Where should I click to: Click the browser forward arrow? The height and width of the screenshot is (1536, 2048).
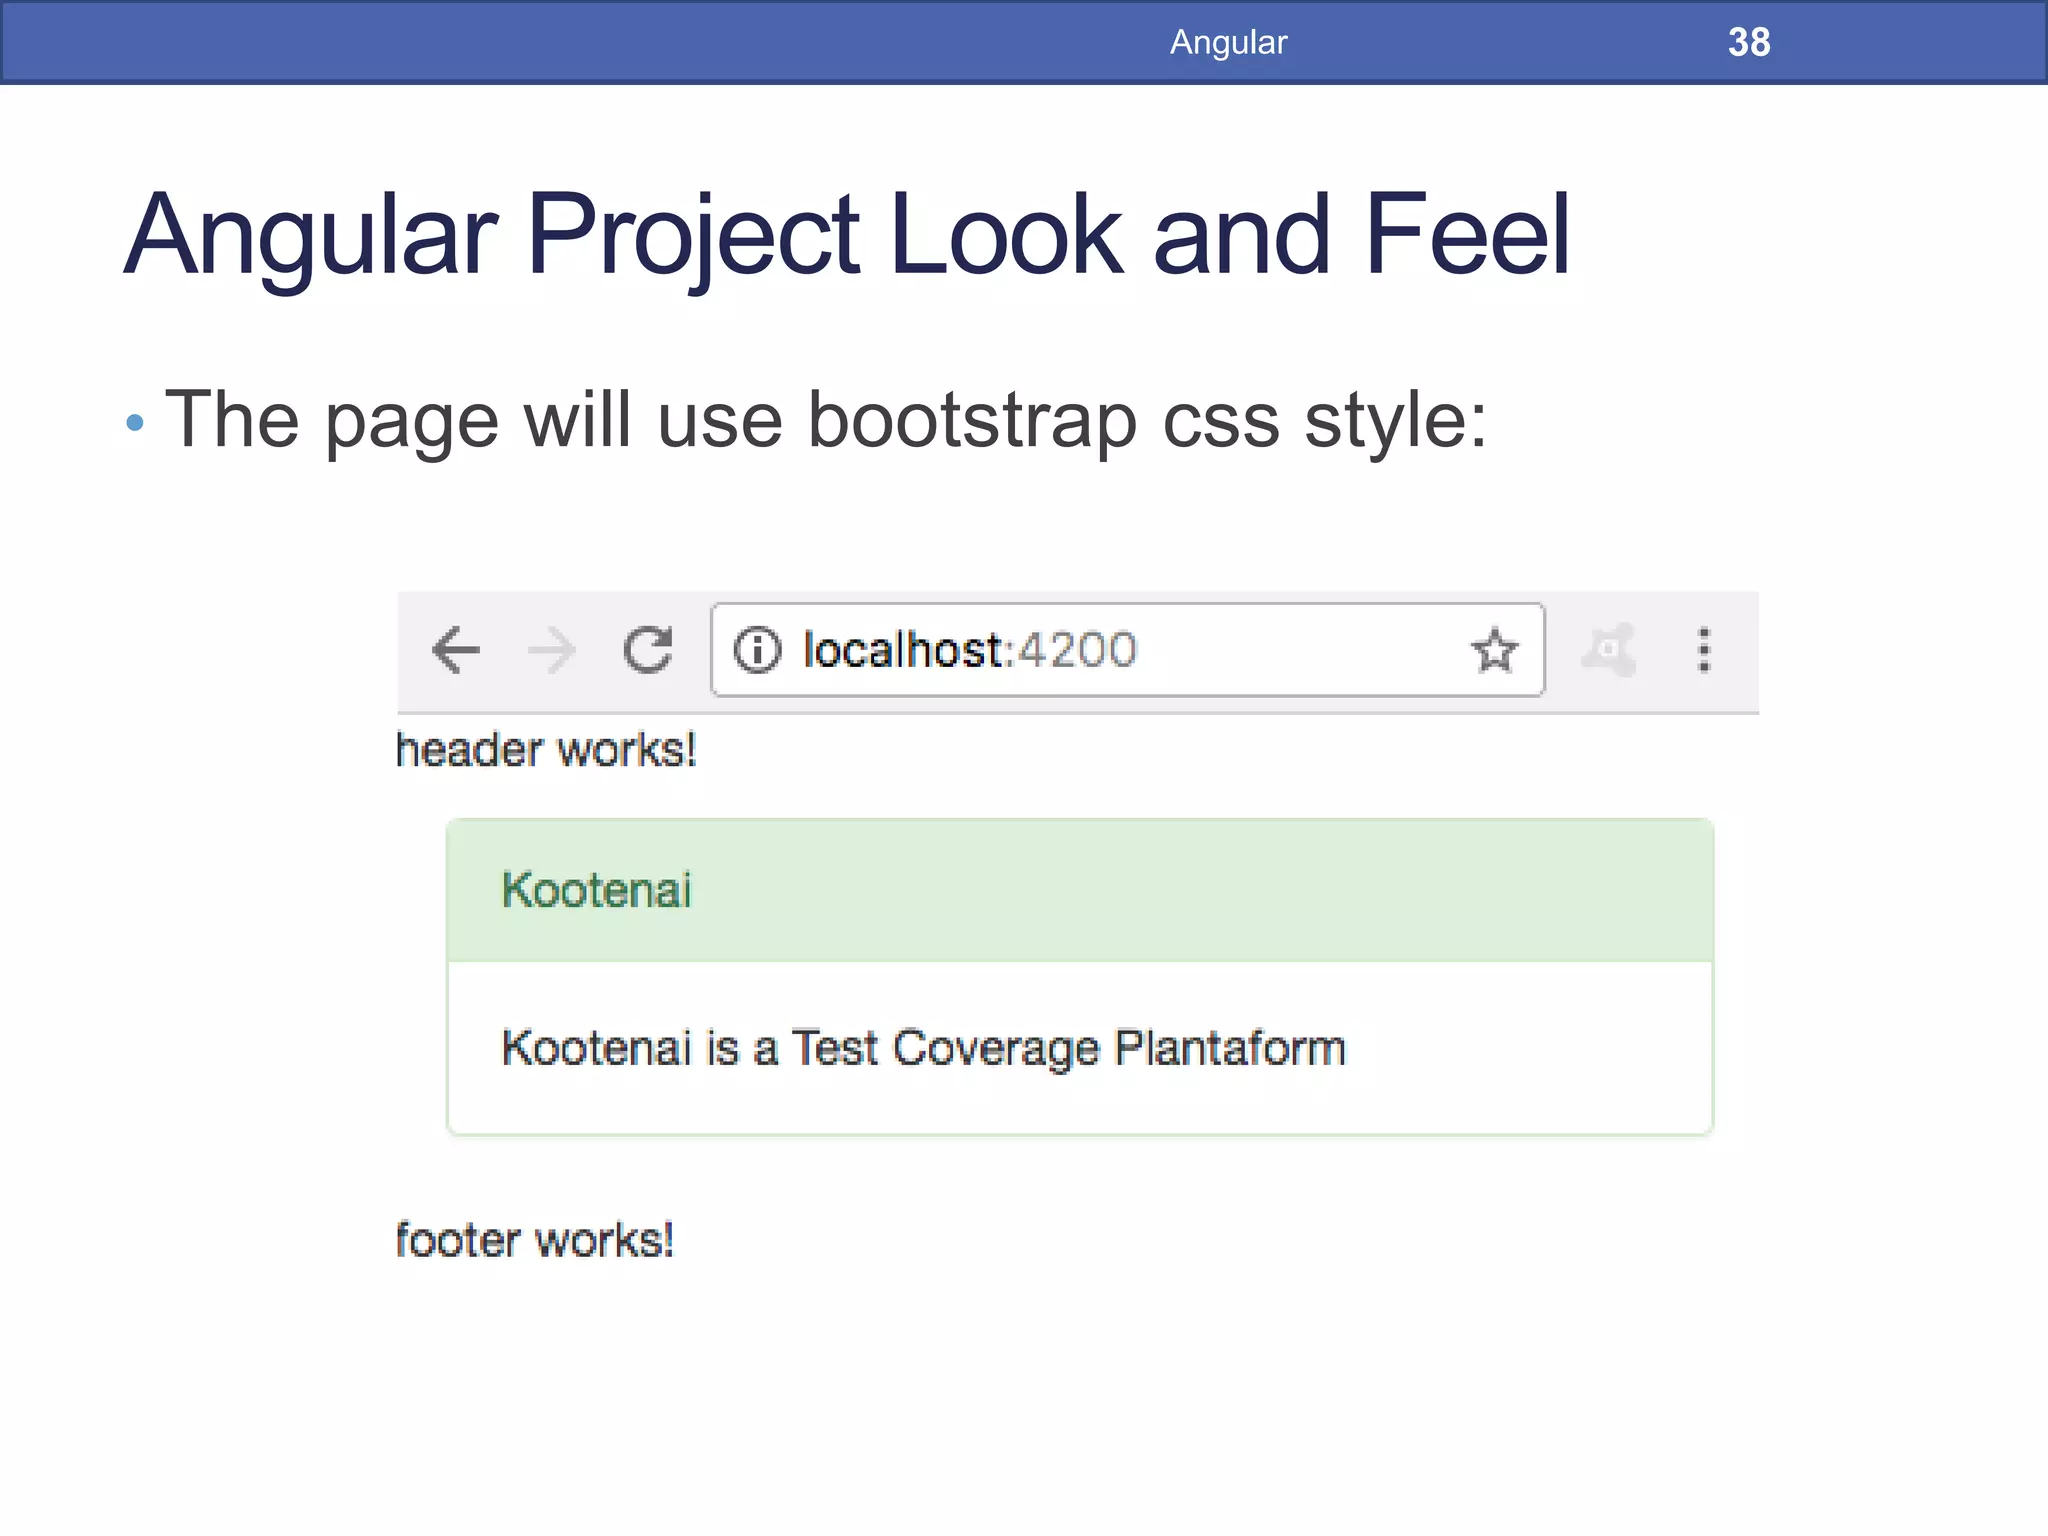pos(552,651)
